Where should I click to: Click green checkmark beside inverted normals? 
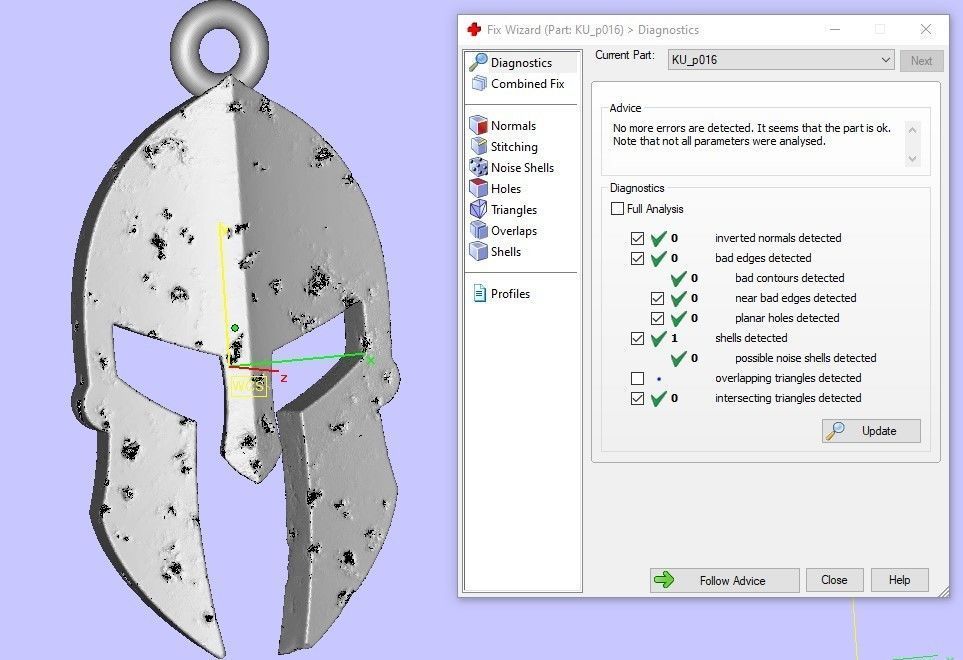pyautogui.click(x=658, y=238)
